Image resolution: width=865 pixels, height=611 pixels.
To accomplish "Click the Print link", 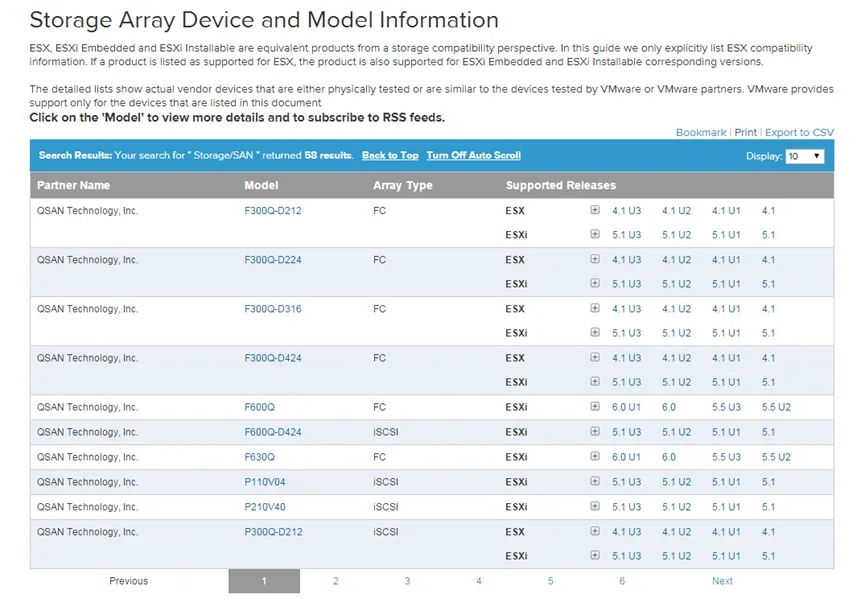I will pos(745,132).
